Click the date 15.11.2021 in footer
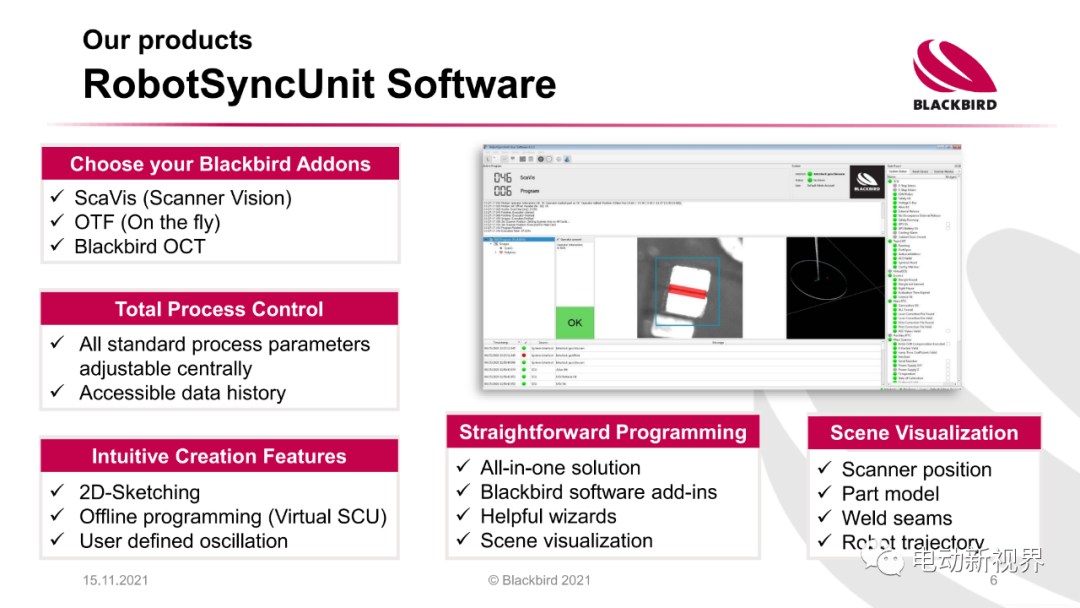The height and width of the screenshot is (608, 1080). pyautogui.click(x=116, y=580)
